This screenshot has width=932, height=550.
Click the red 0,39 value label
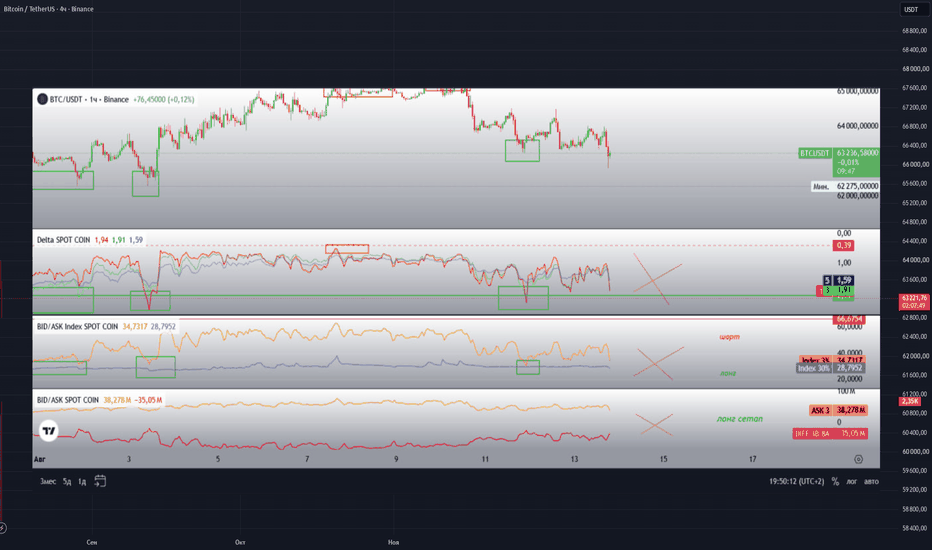tap(844, 245)
